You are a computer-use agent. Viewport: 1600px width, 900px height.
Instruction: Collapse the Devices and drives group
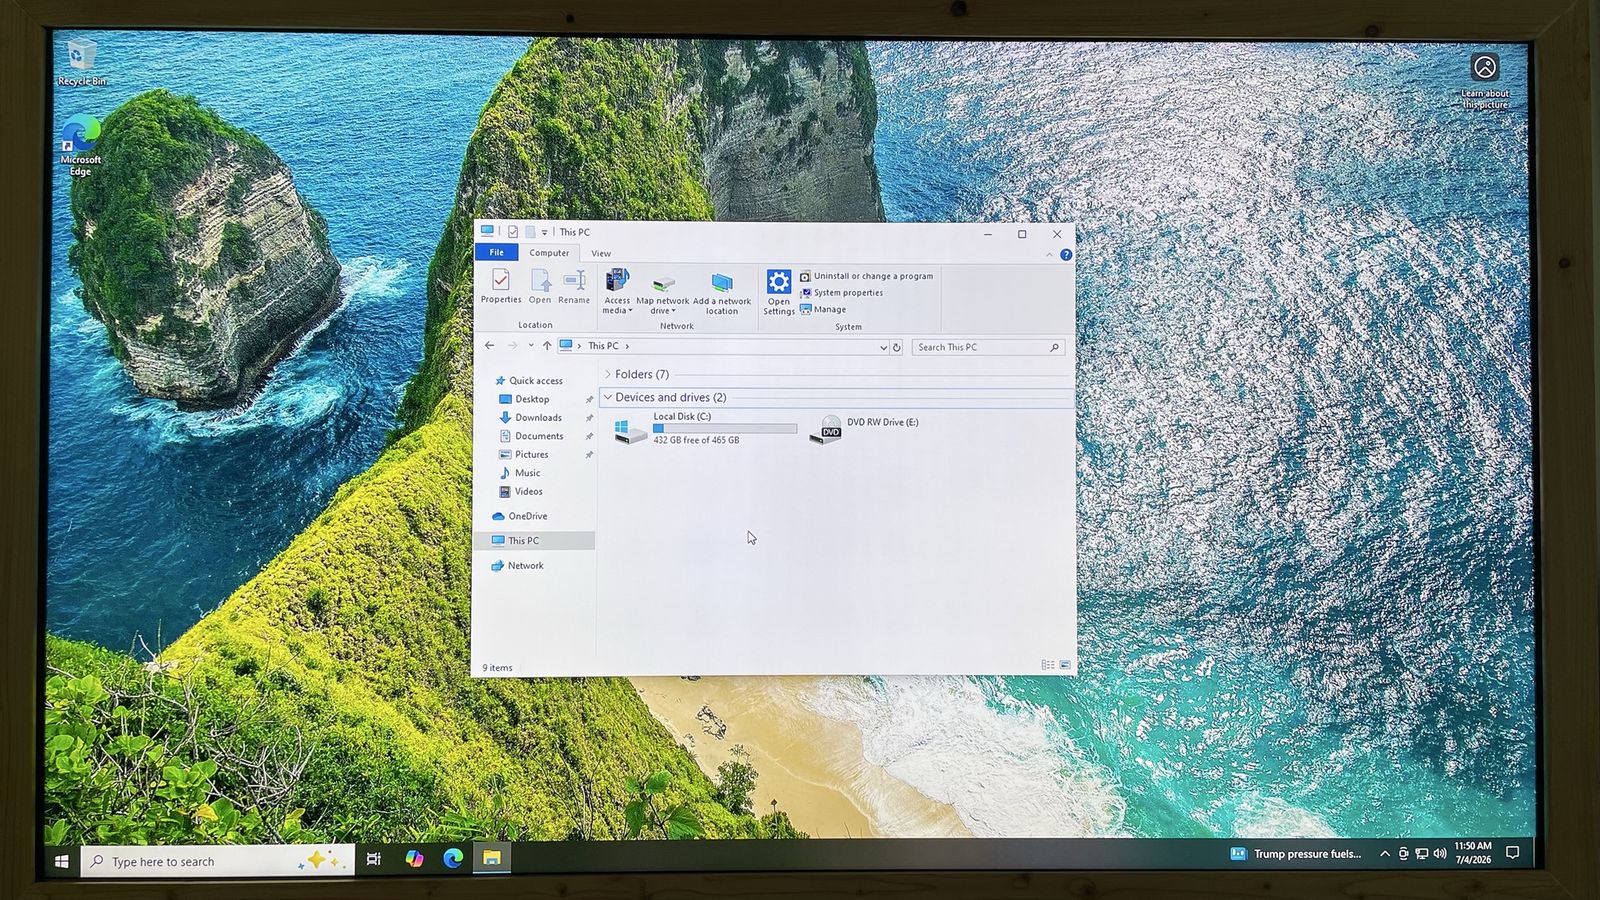607,397
